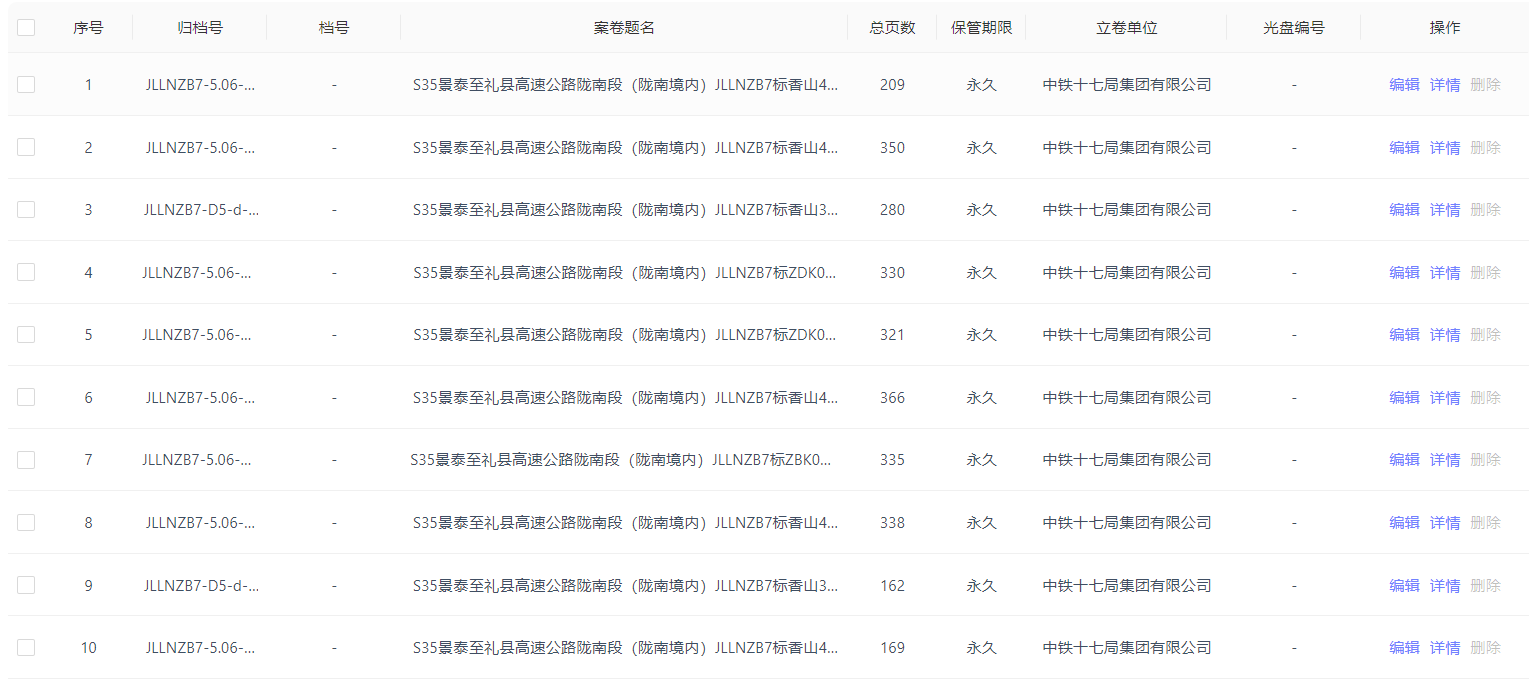Check the checkbox for row 10

pos(26,647)
